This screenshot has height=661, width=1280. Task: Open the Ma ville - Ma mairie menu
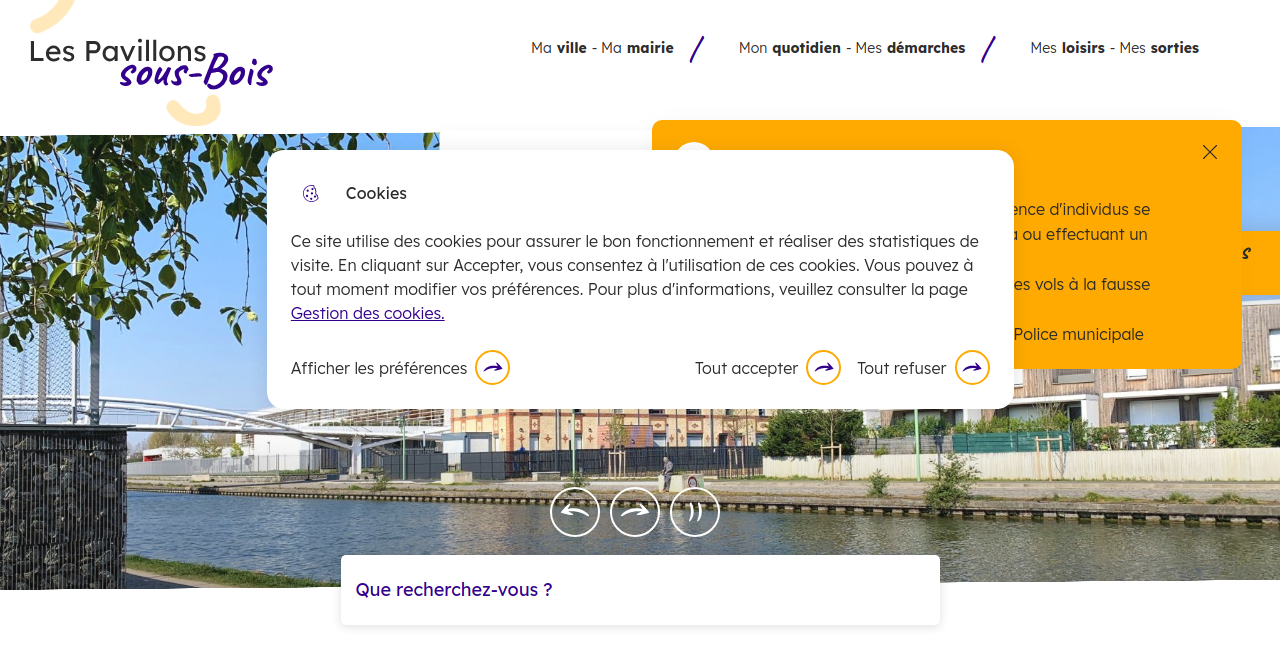point(602,47)
